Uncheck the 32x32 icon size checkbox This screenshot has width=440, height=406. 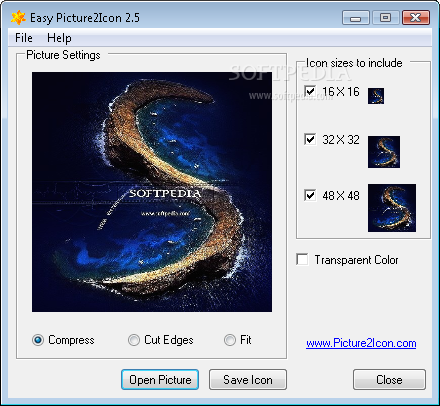[310, 139]
